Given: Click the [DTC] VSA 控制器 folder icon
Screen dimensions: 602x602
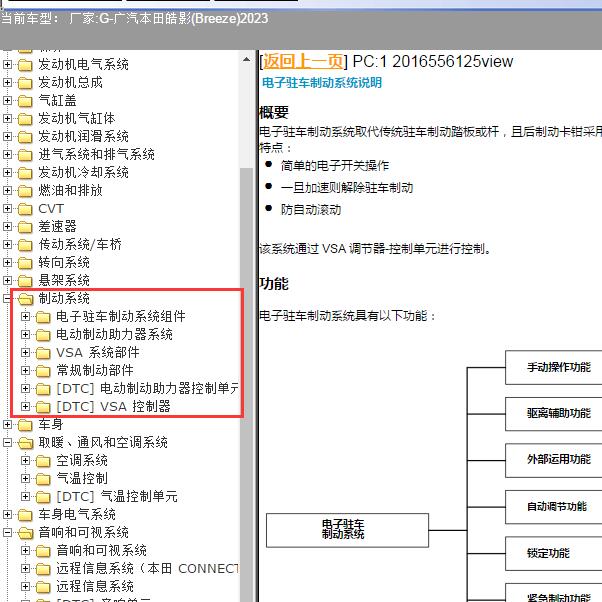Looking at the screenshot, I should pos(43,407).
